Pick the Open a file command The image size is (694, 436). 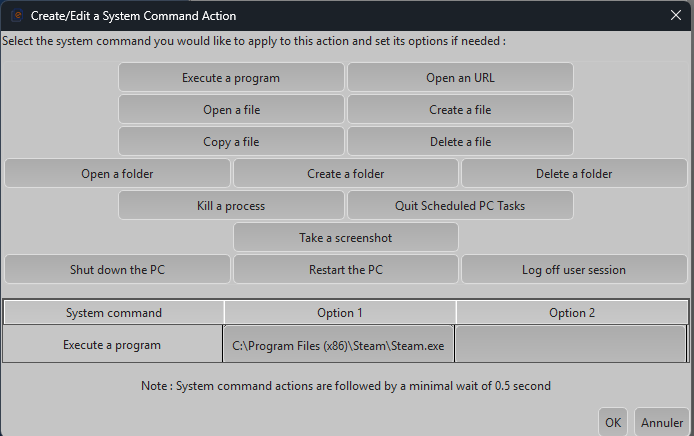point(231,110)
